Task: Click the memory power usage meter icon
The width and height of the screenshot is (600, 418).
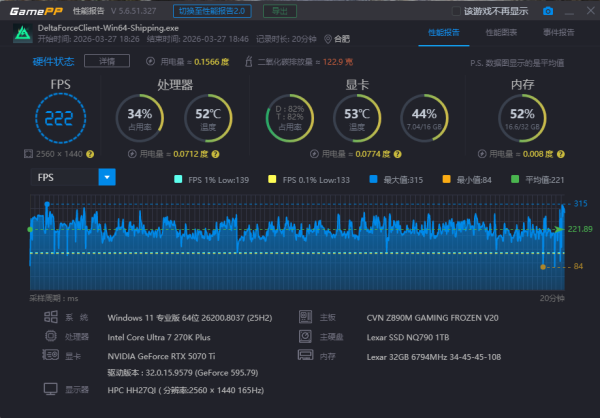Action: coord(482,154)
